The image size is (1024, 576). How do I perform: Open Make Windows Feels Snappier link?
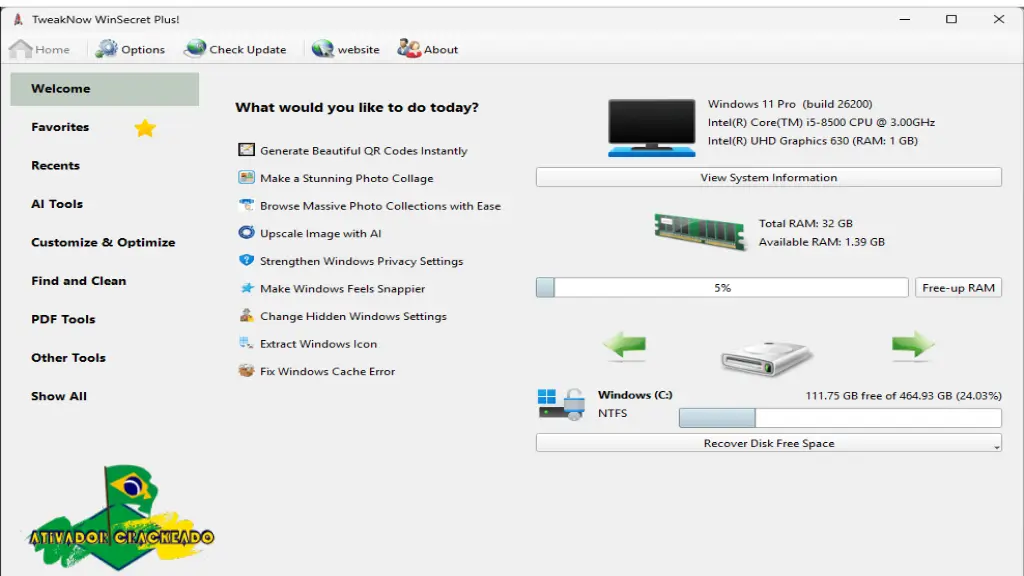pos(342,289)
